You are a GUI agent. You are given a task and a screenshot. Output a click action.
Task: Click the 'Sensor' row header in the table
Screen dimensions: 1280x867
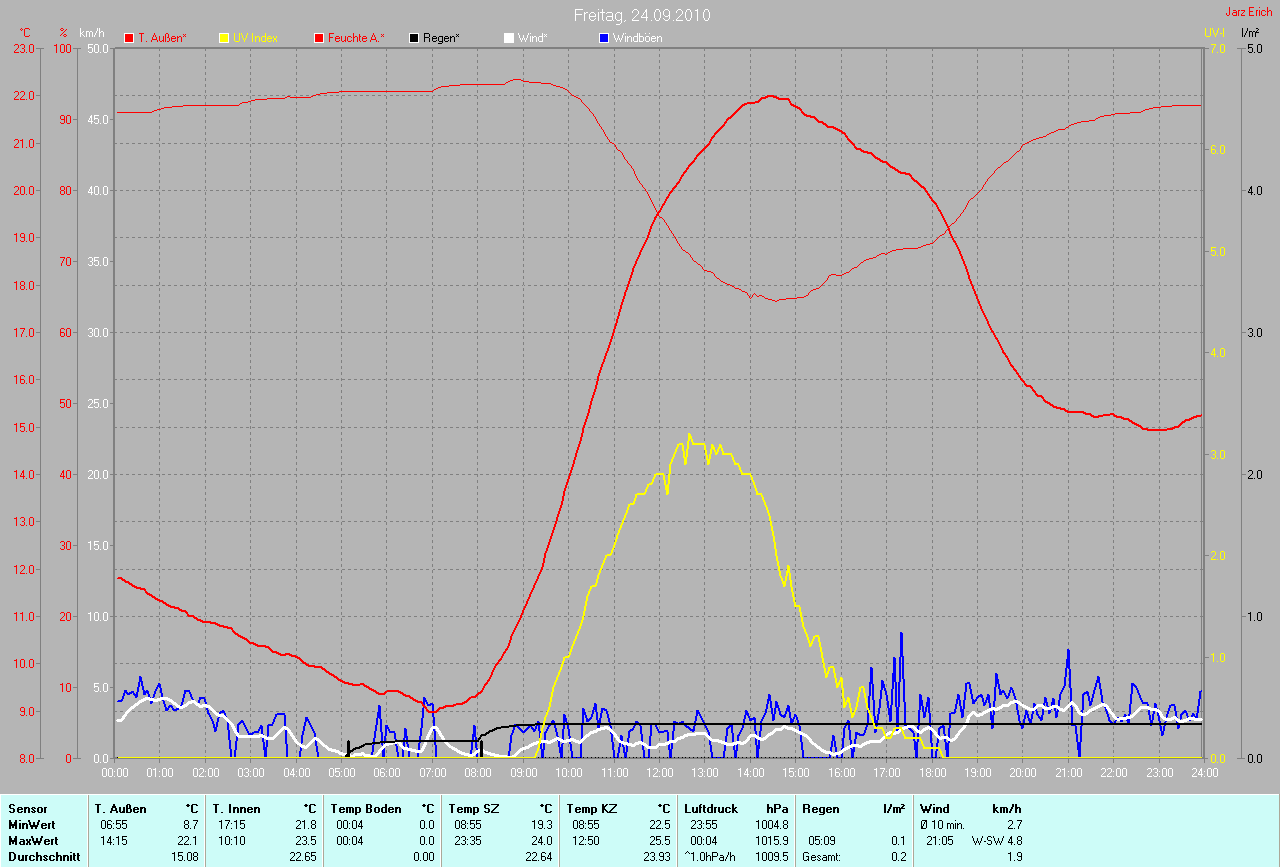click(x=27, y=808)
